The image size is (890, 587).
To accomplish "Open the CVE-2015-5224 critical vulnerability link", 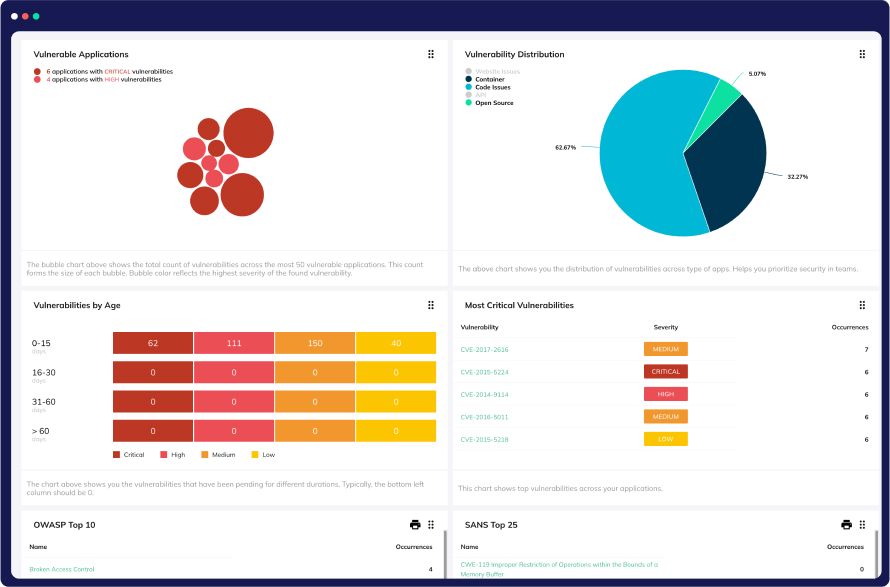I will (x=484, y=372).
